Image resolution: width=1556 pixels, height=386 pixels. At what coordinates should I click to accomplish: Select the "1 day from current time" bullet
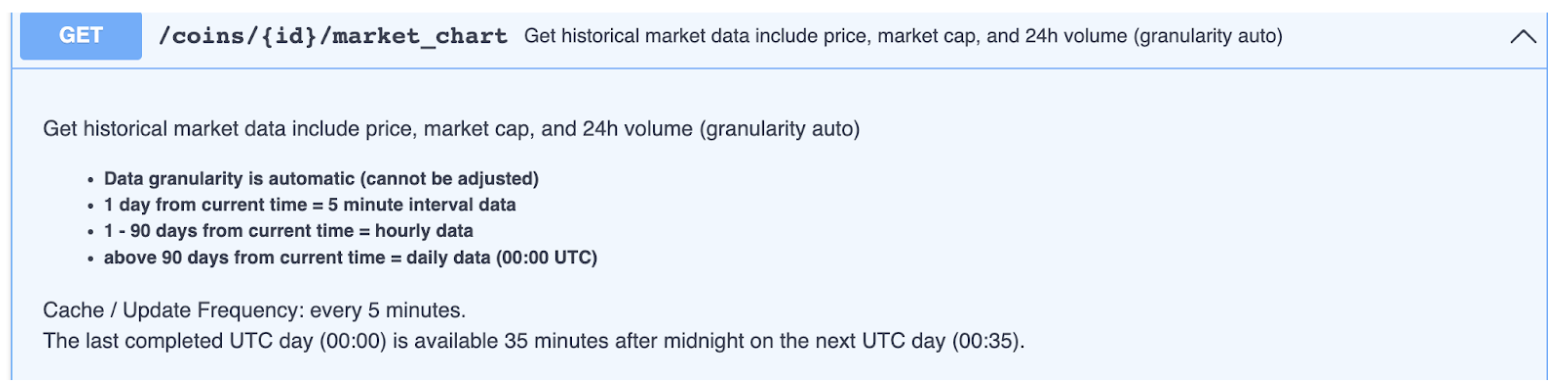click(x=310, y=205)
